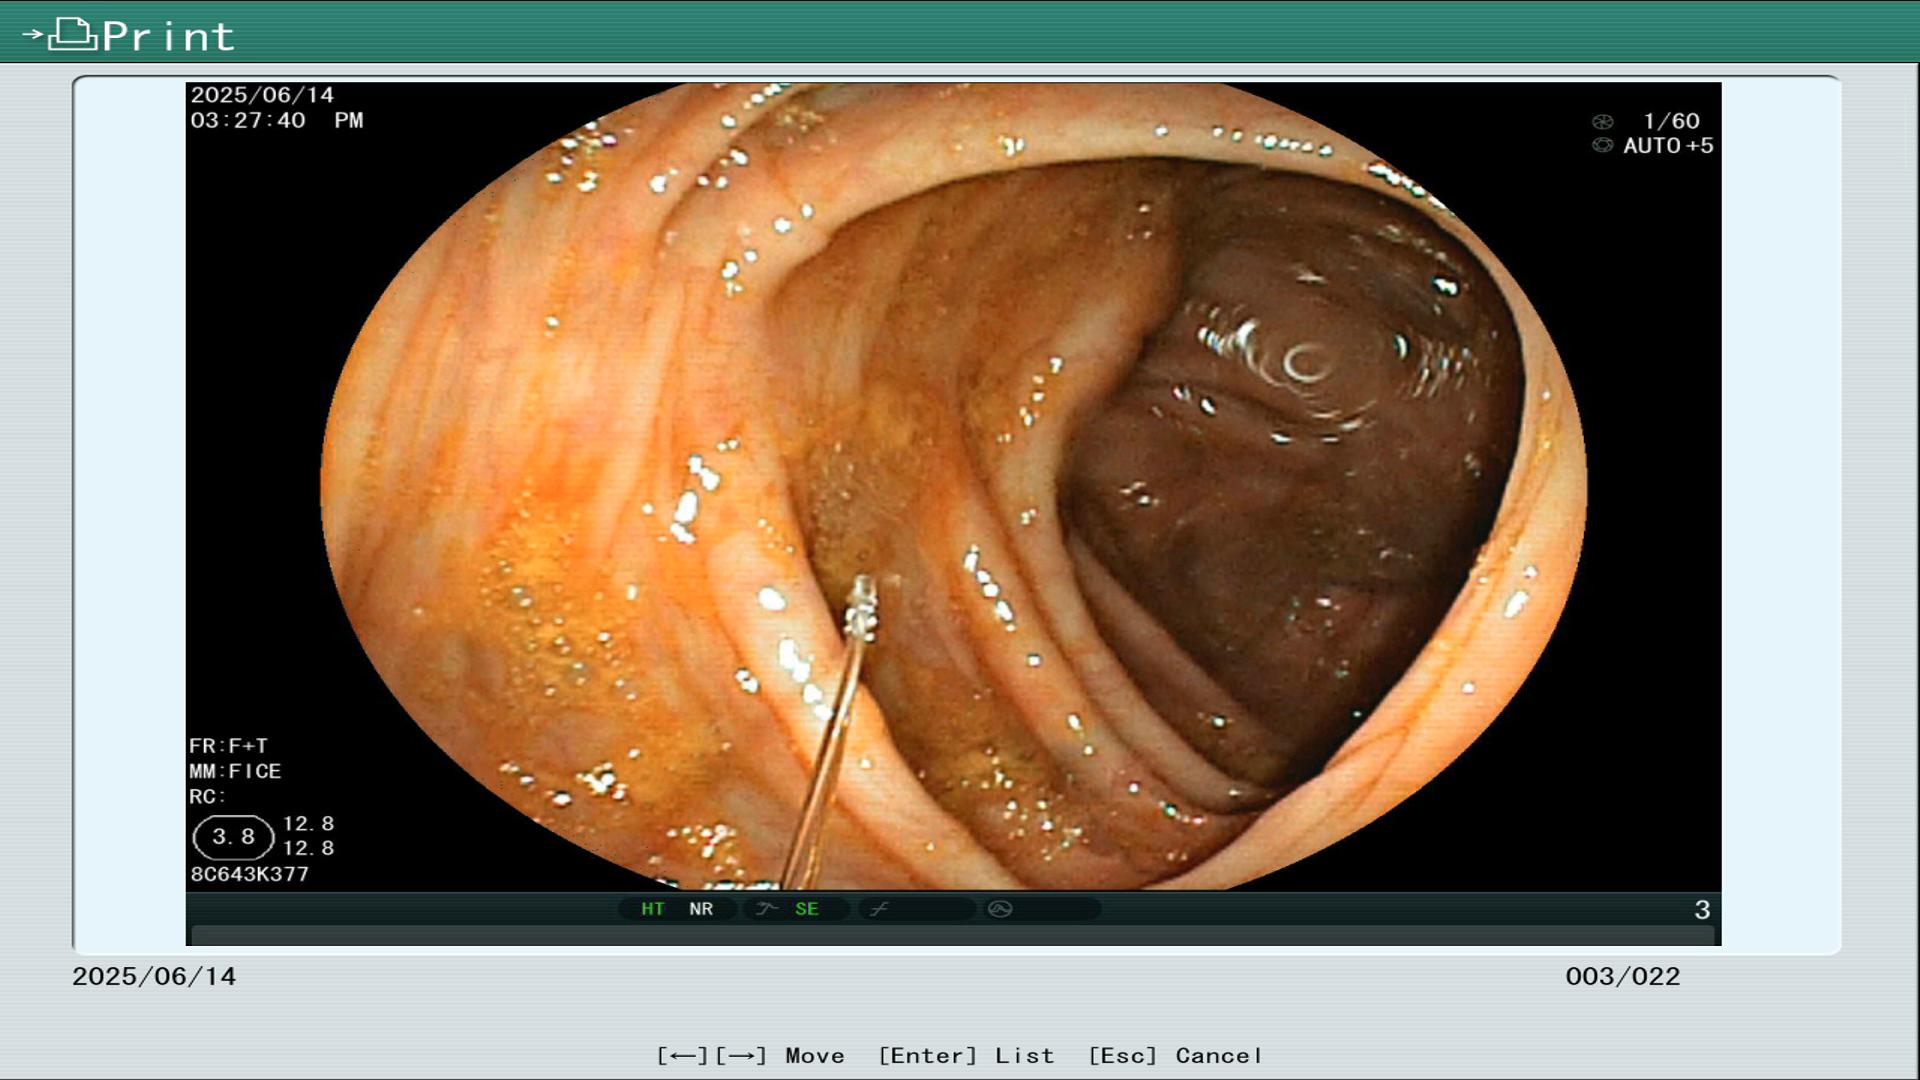Click the AUTO +5 brightness icon

click(x=1602, y=145)
